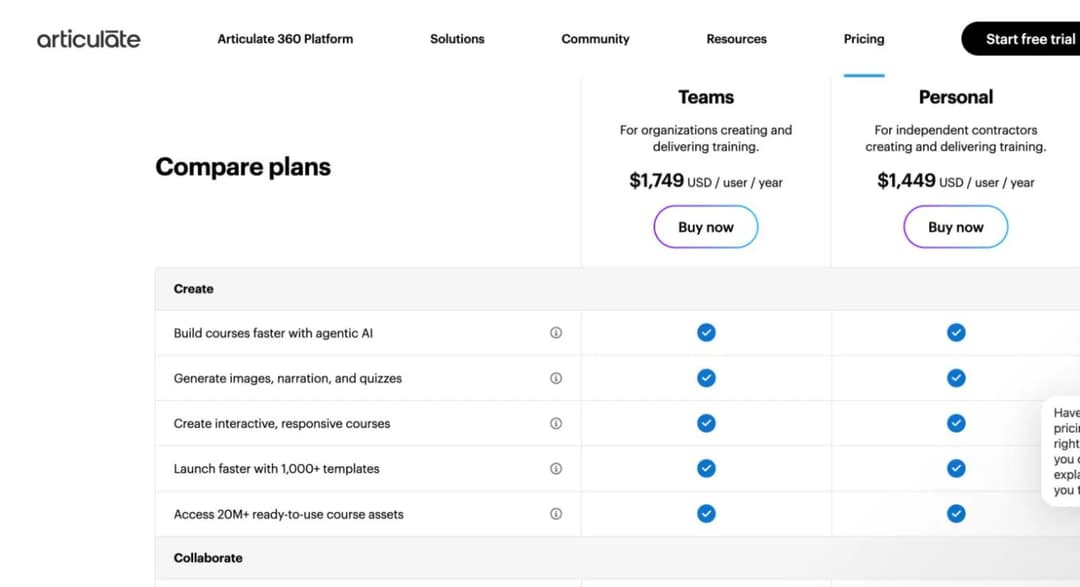This screenshot has width=1080, height=587.
Task: Click the Compare plans heading
Action: [x=243, y=167]
